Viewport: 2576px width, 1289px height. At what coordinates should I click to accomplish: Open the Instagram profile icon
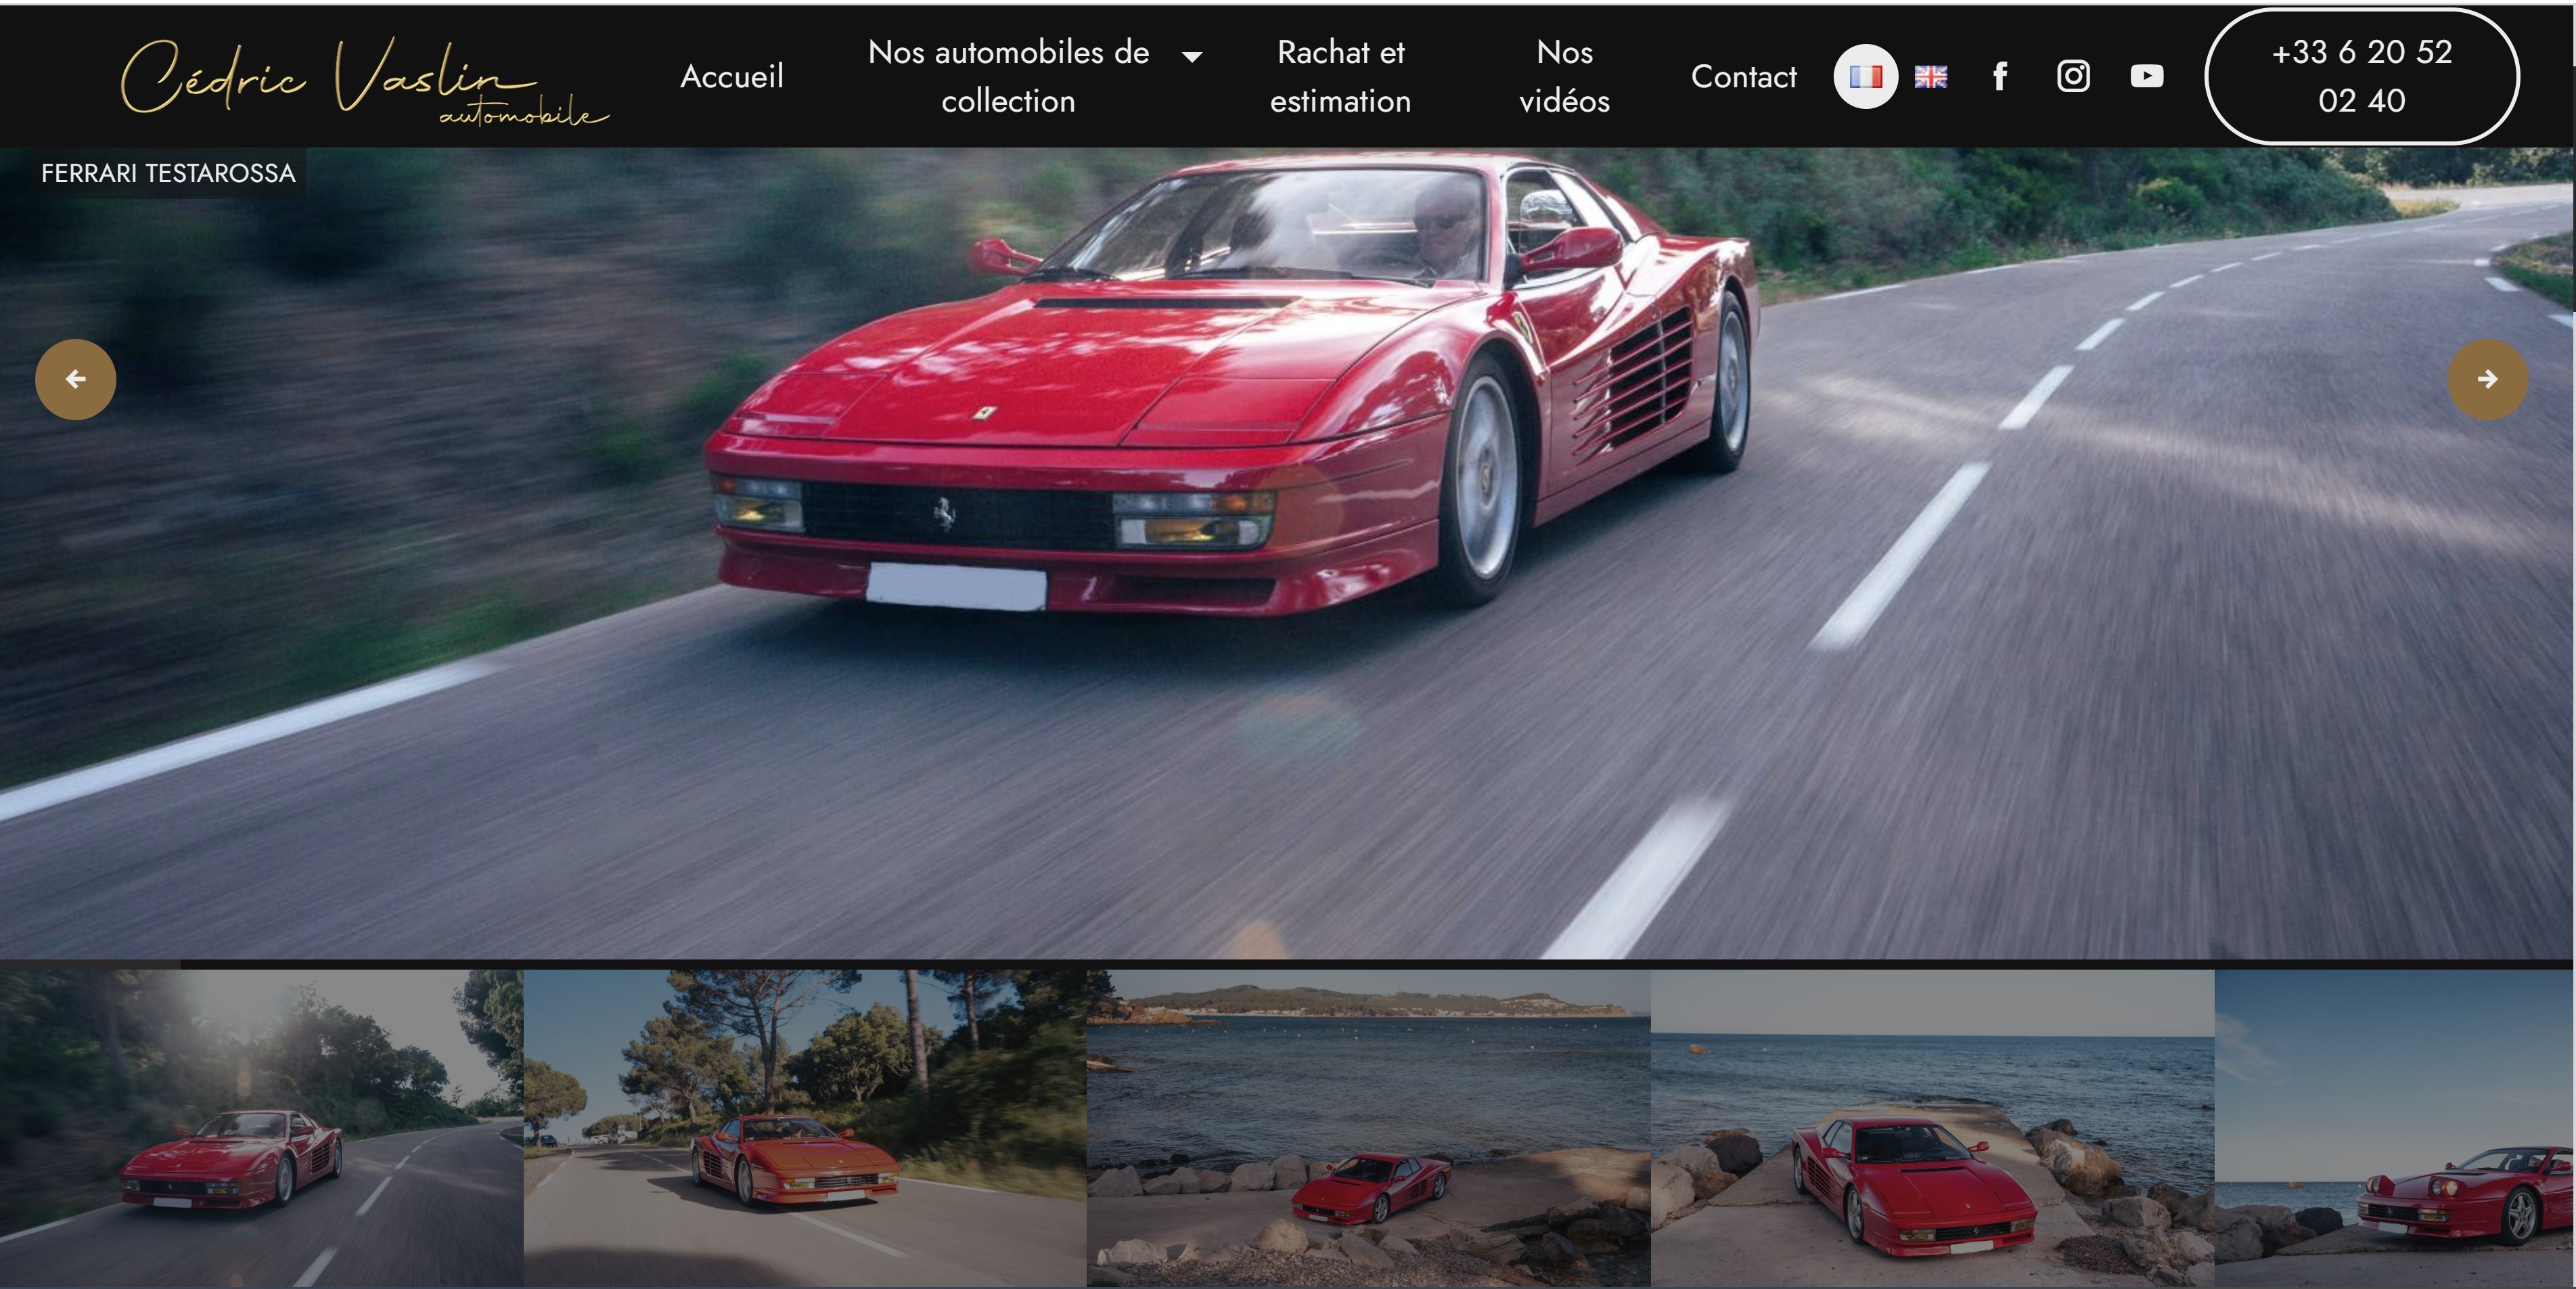[x=2073, y=76]
